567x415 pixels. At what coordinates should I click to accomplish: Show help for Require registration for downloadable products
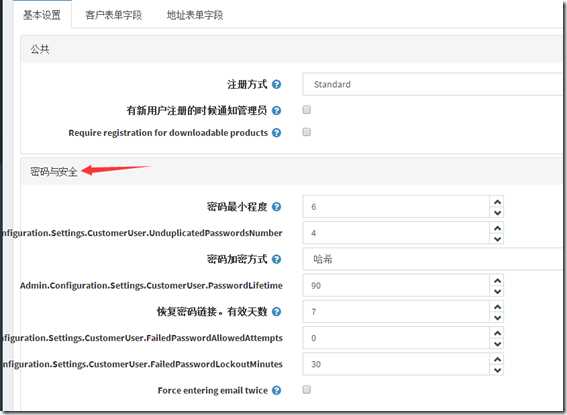(x=276, y=133)
